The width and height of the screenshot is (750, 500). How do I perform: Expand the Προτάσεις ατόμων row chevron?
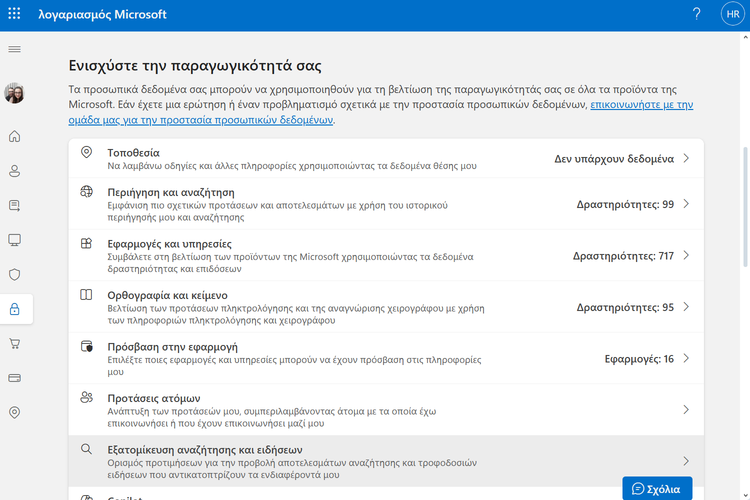tap(686, 410)
